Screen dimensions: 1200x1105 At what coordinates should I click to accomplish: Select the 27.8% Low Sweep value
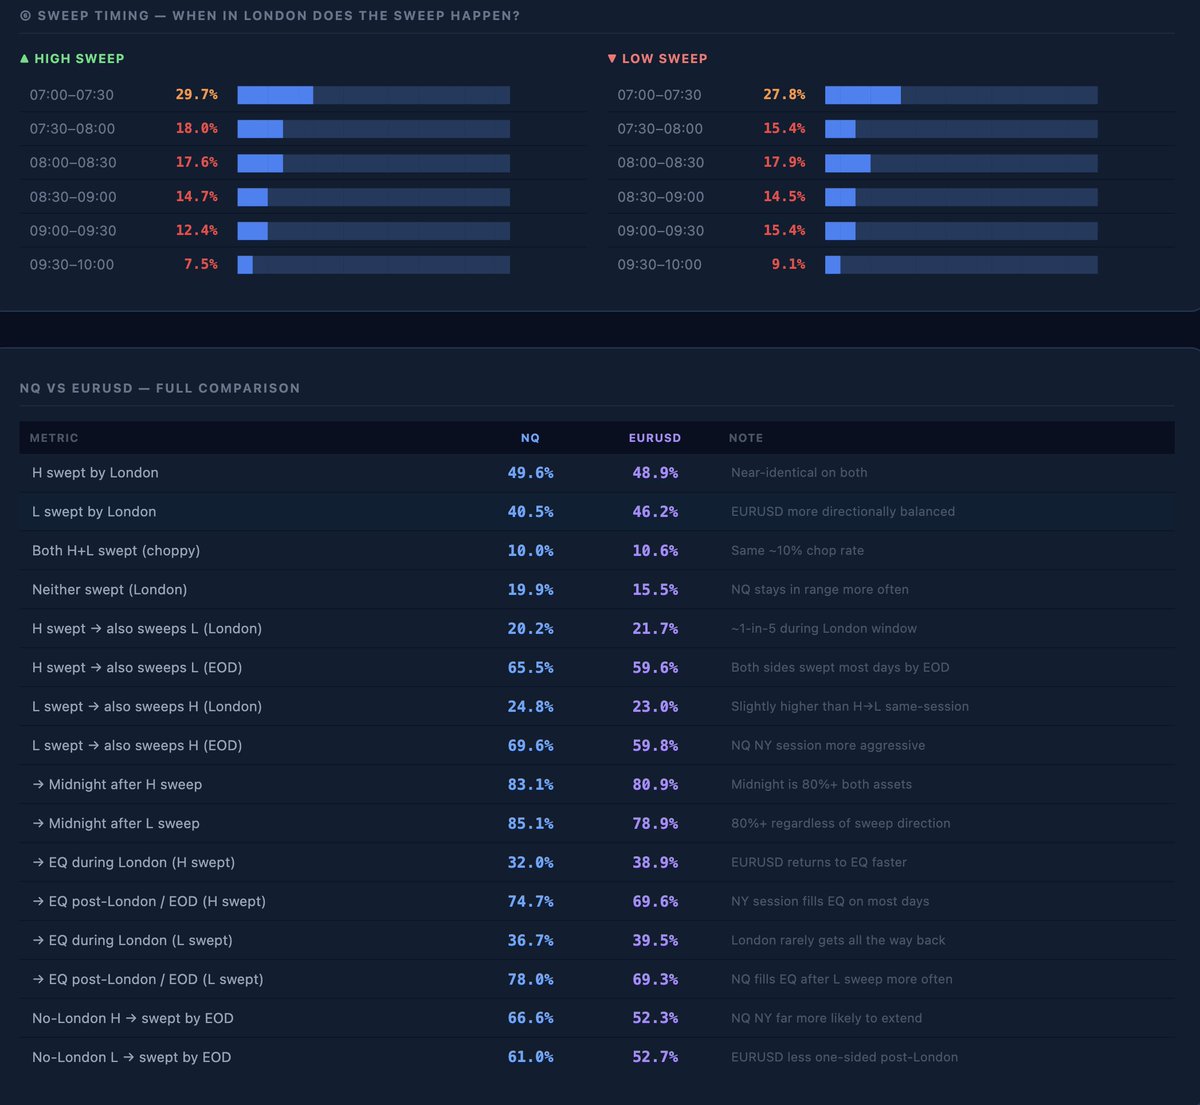pos(784,94)
